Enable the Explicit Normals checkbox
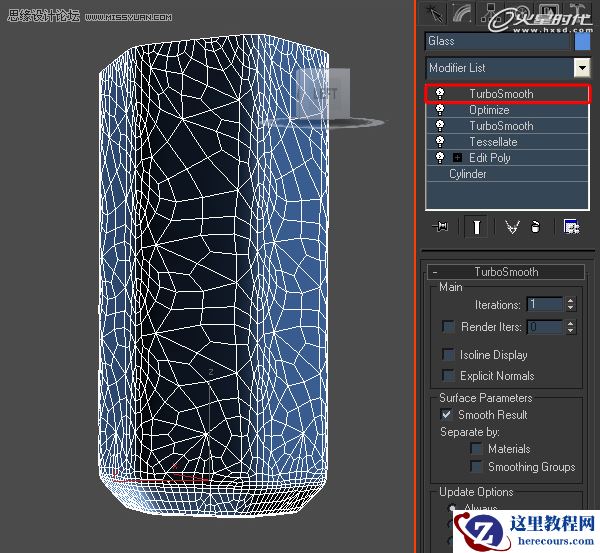The image size is (600, 553). [x=448, y=376]
